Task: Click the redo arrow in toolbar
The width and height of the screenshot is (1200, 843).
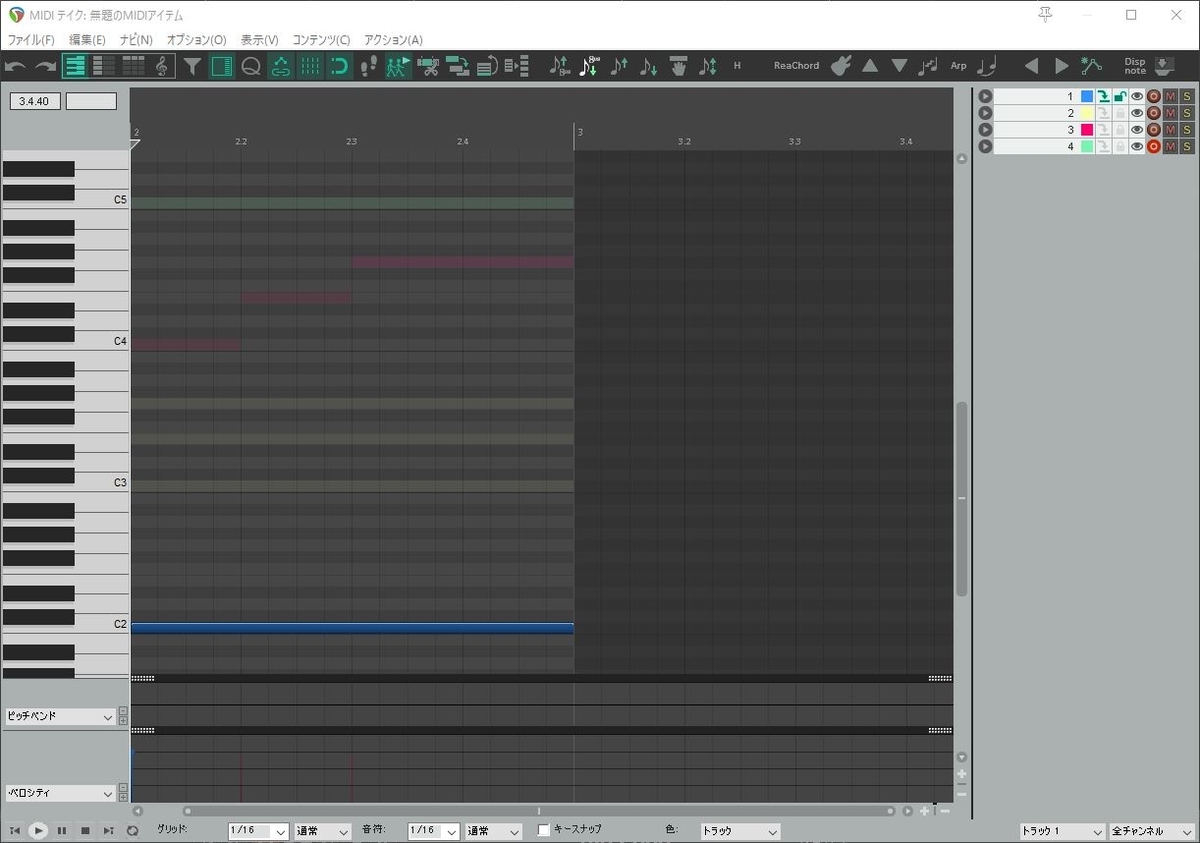Action: pos(46,66)
